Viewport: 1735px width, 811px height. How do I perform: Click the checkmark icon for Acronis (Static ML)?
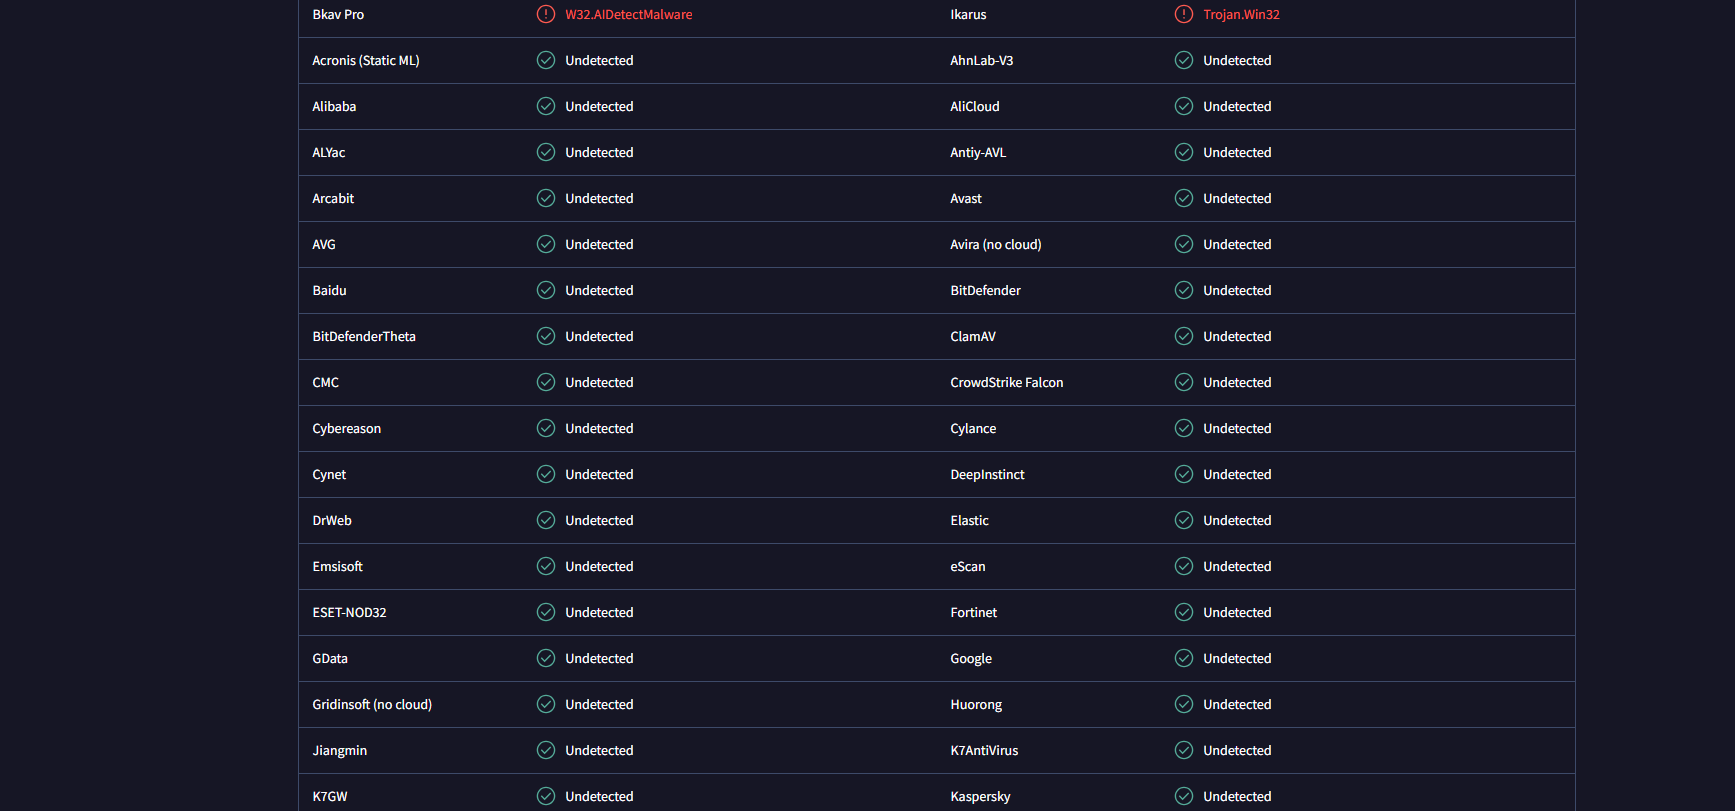pyautogui.click(x=546, y=61)
